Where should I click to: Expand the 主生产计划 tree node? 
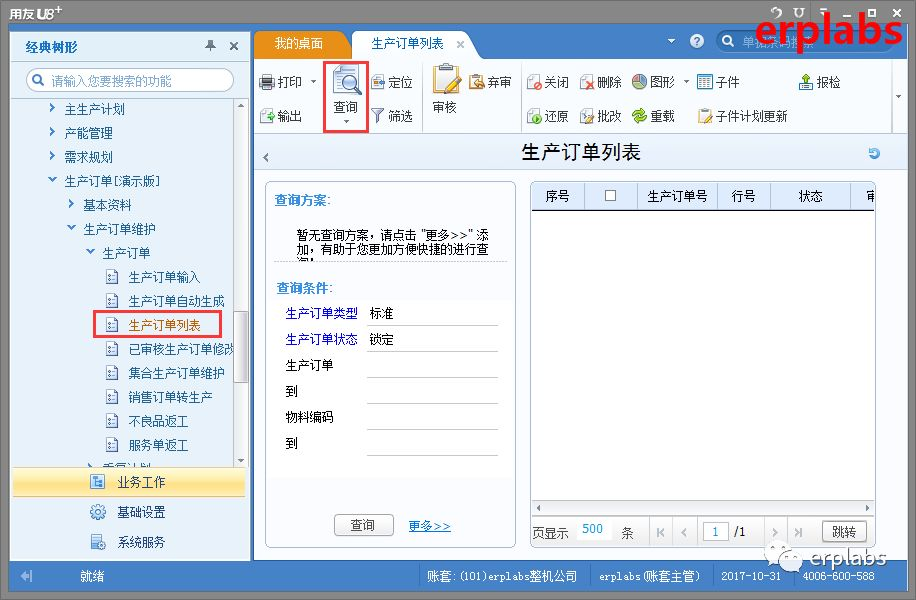[52, 108]
